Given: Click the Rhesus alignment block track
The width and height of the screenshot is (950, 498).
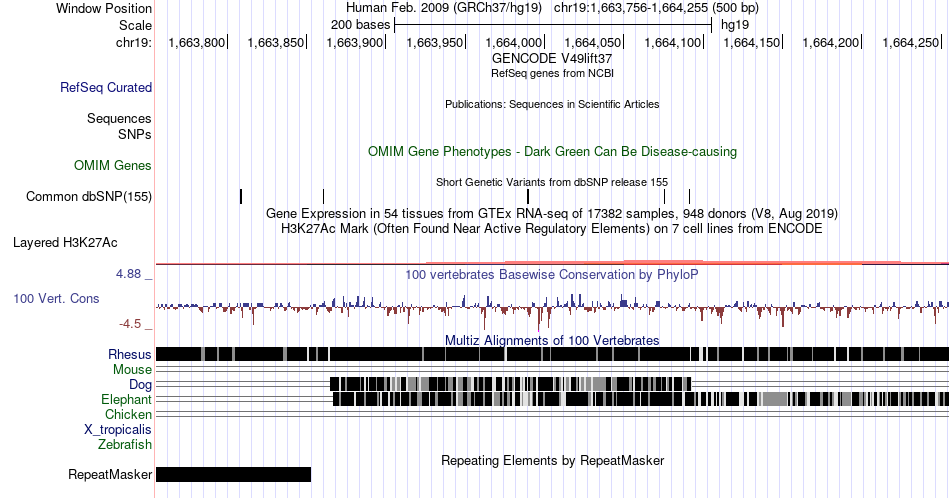Looking at the screenshot, I should coord(552,354).
